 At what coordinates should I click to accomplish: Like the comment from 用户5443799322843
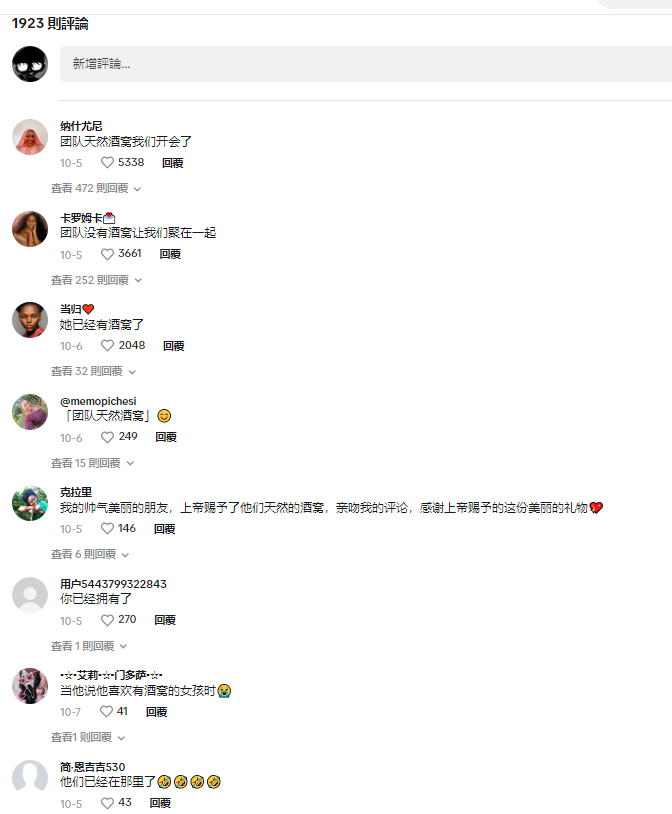(x=107, y=620)
